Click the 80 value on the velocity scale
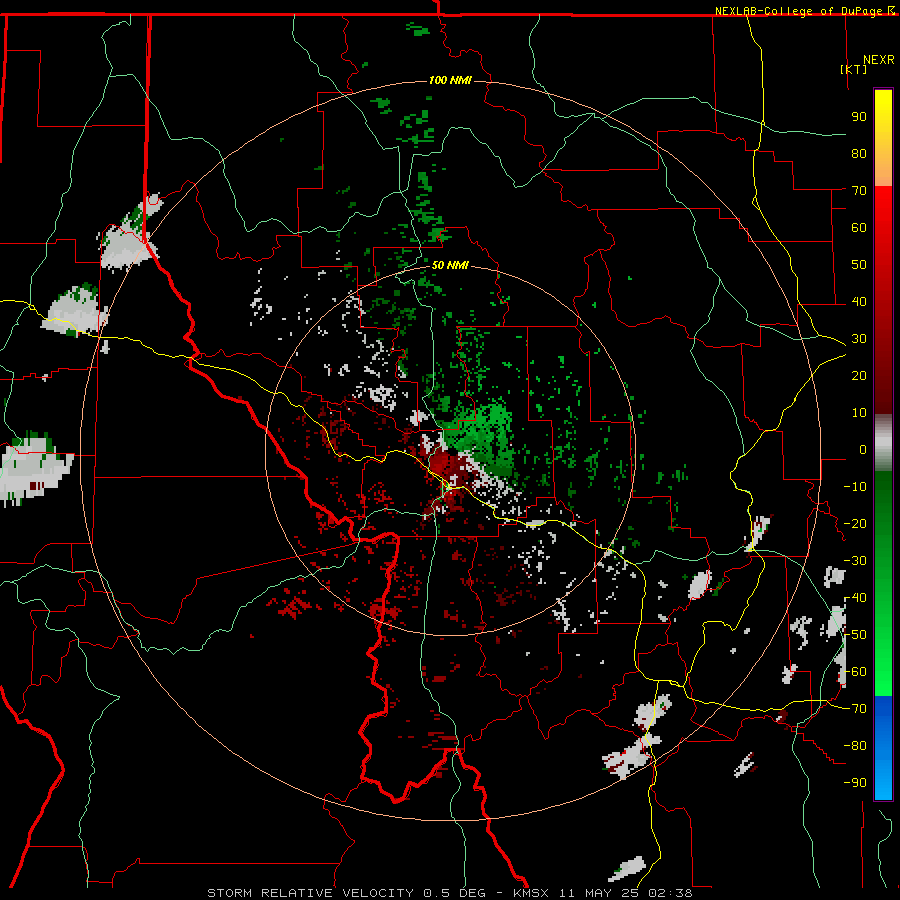Screen dimensions: 900x900 click(859, 154)
